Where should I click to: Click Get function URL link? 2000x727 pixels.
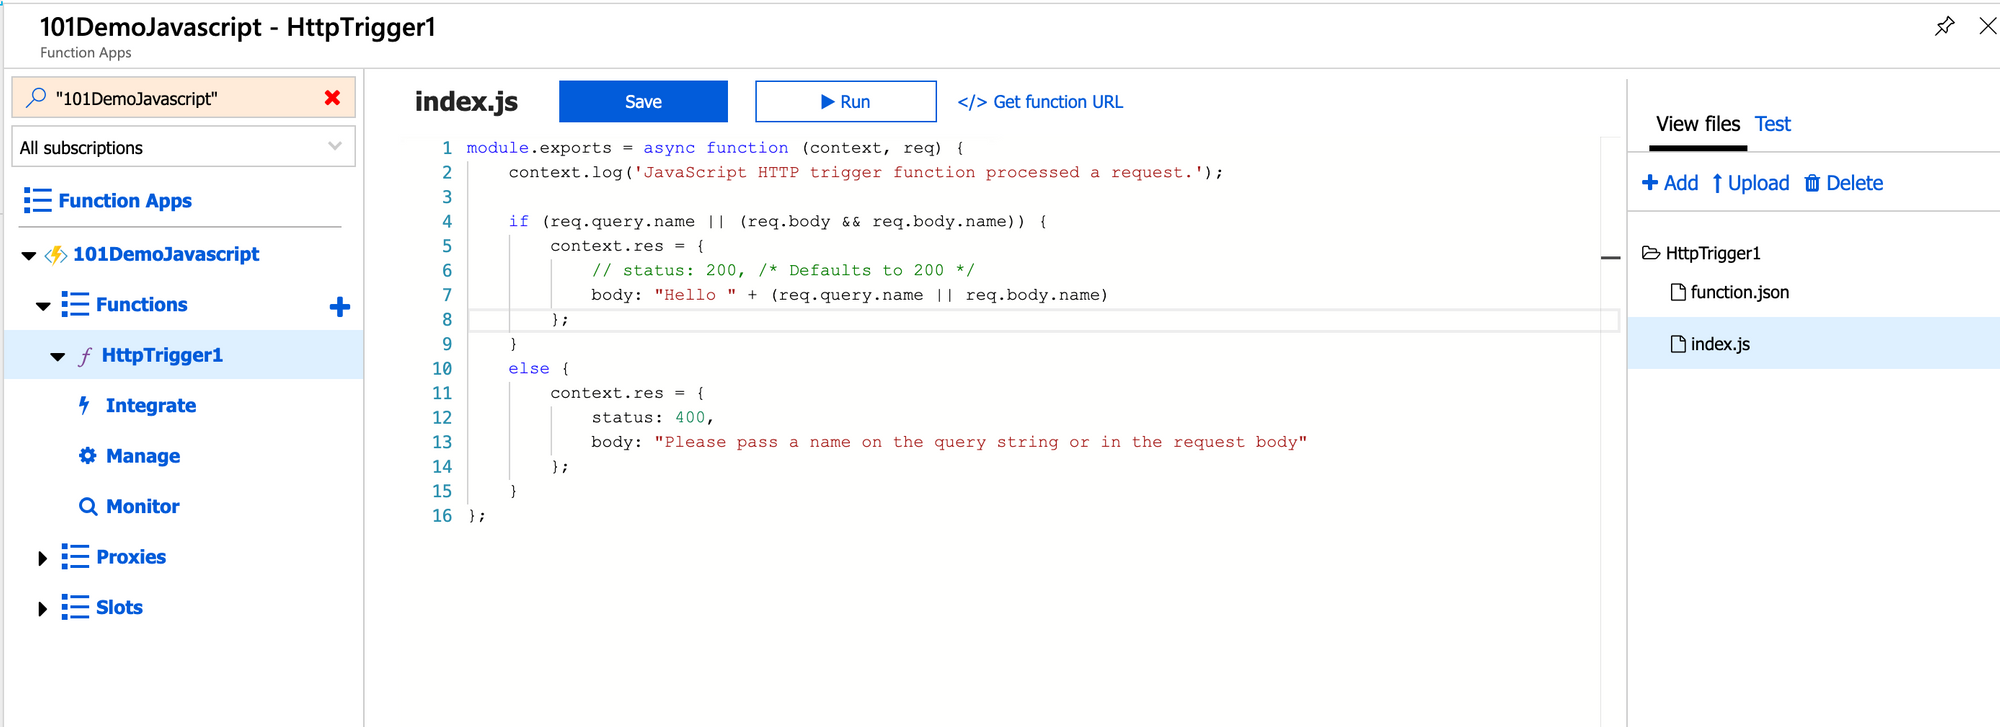click(1040, 101)
